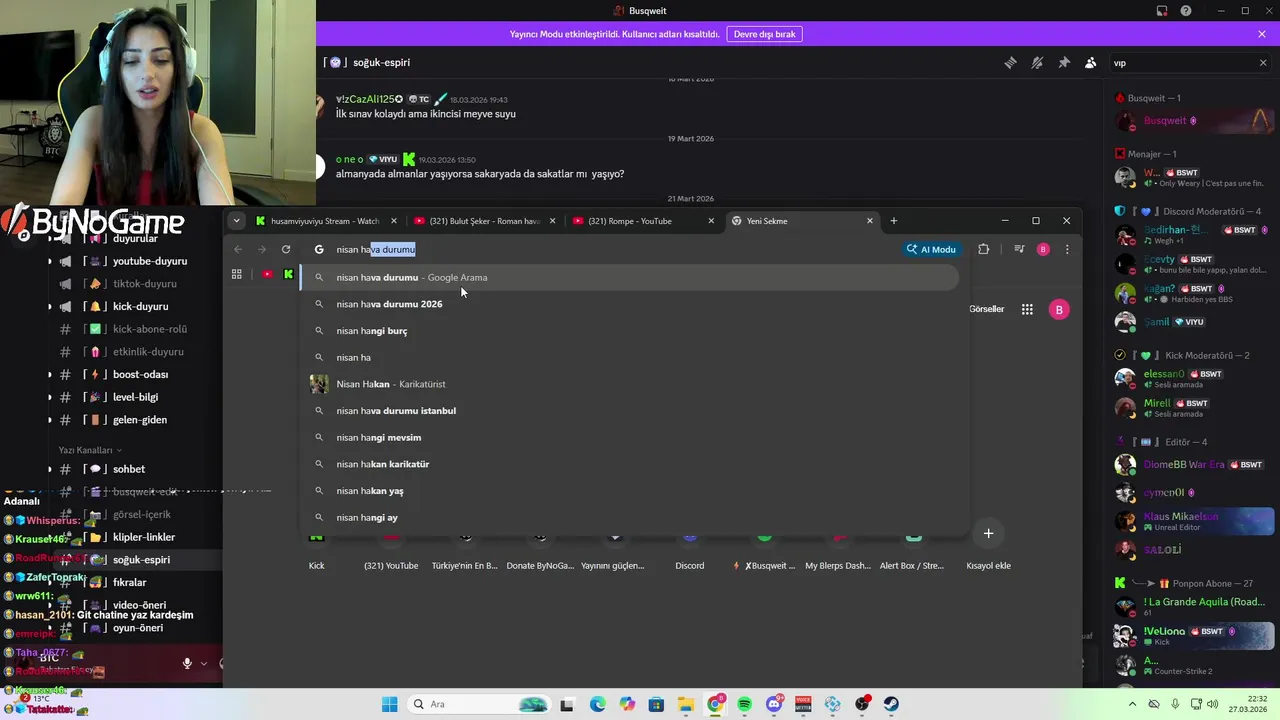Open Chrome profile avatar 'B' in toolbar
The height and width of the screenshot is (720, 1280).
(1043, 249)
